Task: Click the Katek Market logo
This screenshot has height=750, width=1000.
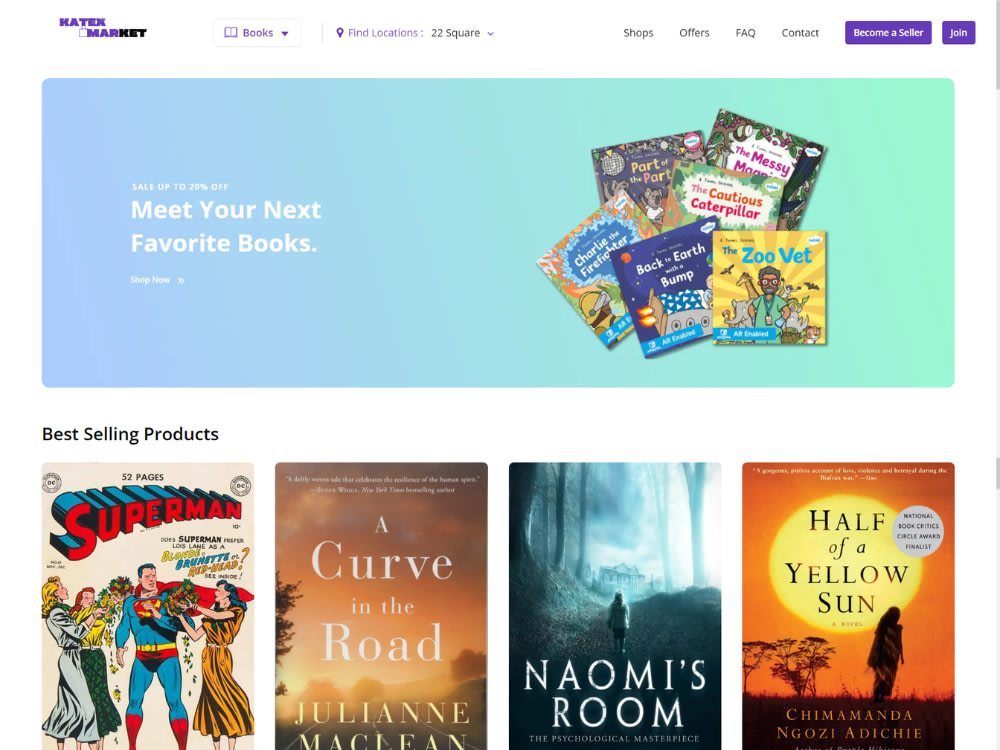Action: click(103, 27)
